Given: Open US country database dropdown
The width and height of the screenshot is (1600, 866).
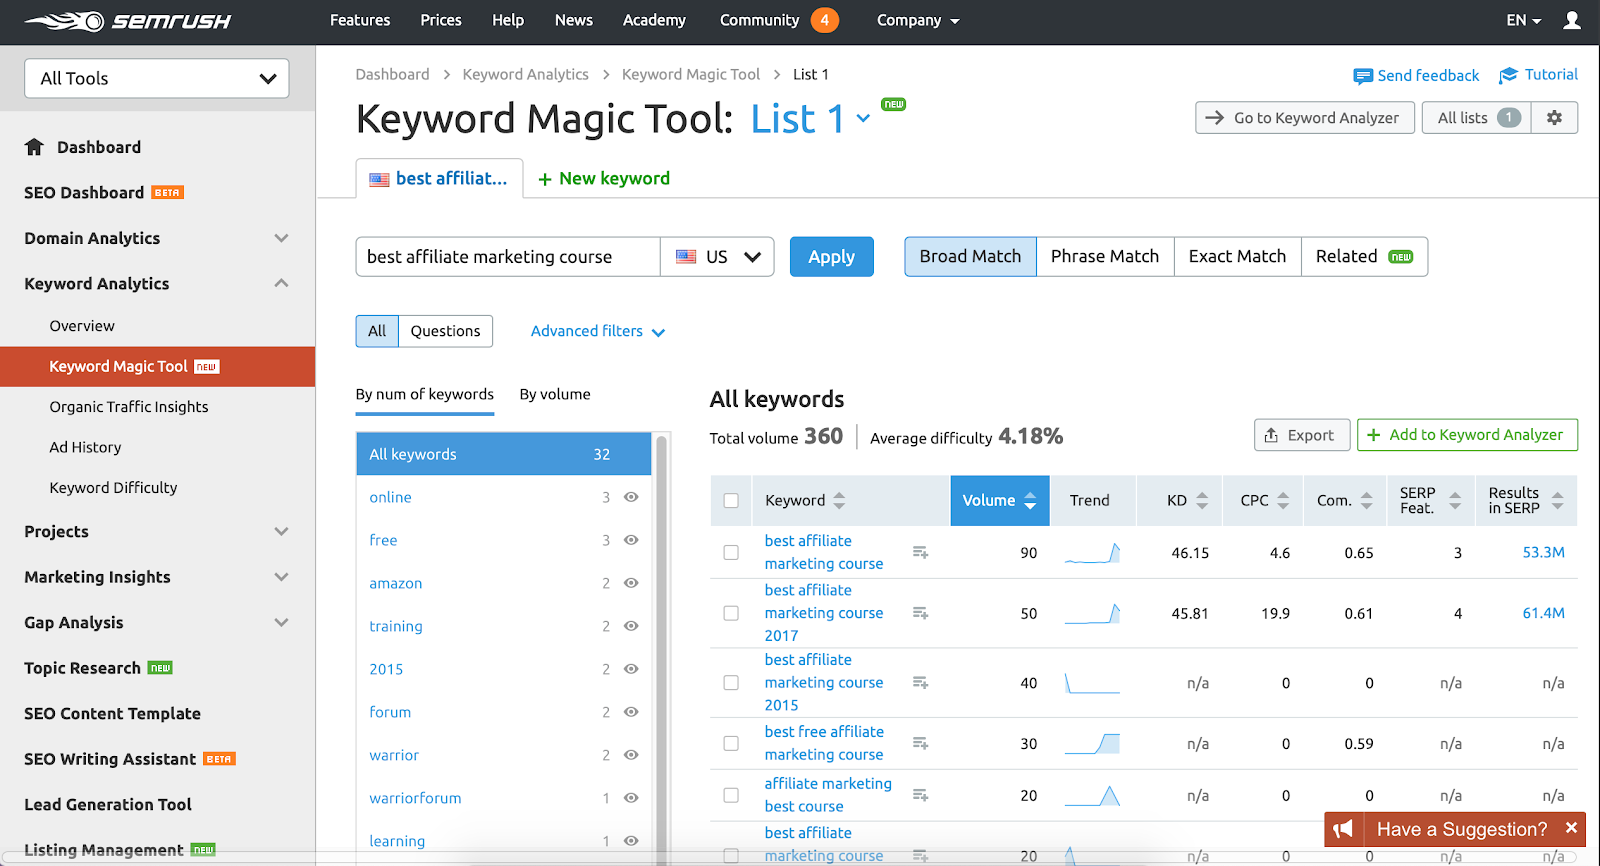Looking at the screenshot, I should coord(717,257).
